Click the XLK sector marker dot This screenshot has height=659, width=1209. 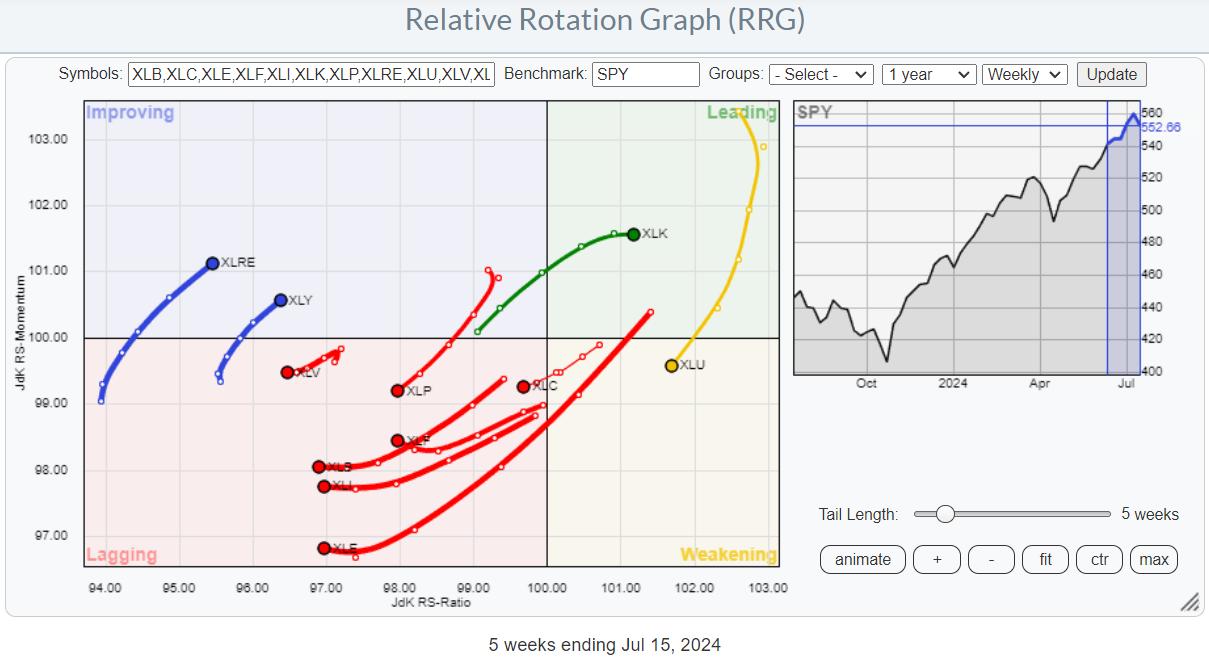click(x=633, y=234)
